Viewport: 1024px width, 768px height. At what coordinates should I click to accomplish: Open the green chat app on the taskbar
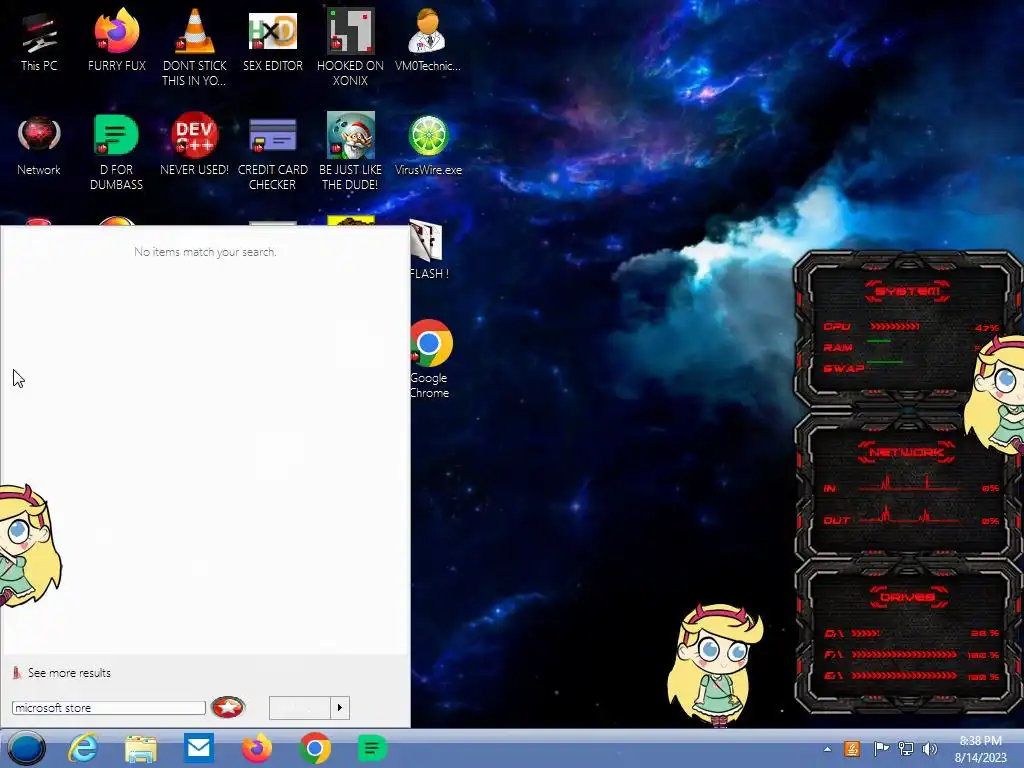pos(372,748)
